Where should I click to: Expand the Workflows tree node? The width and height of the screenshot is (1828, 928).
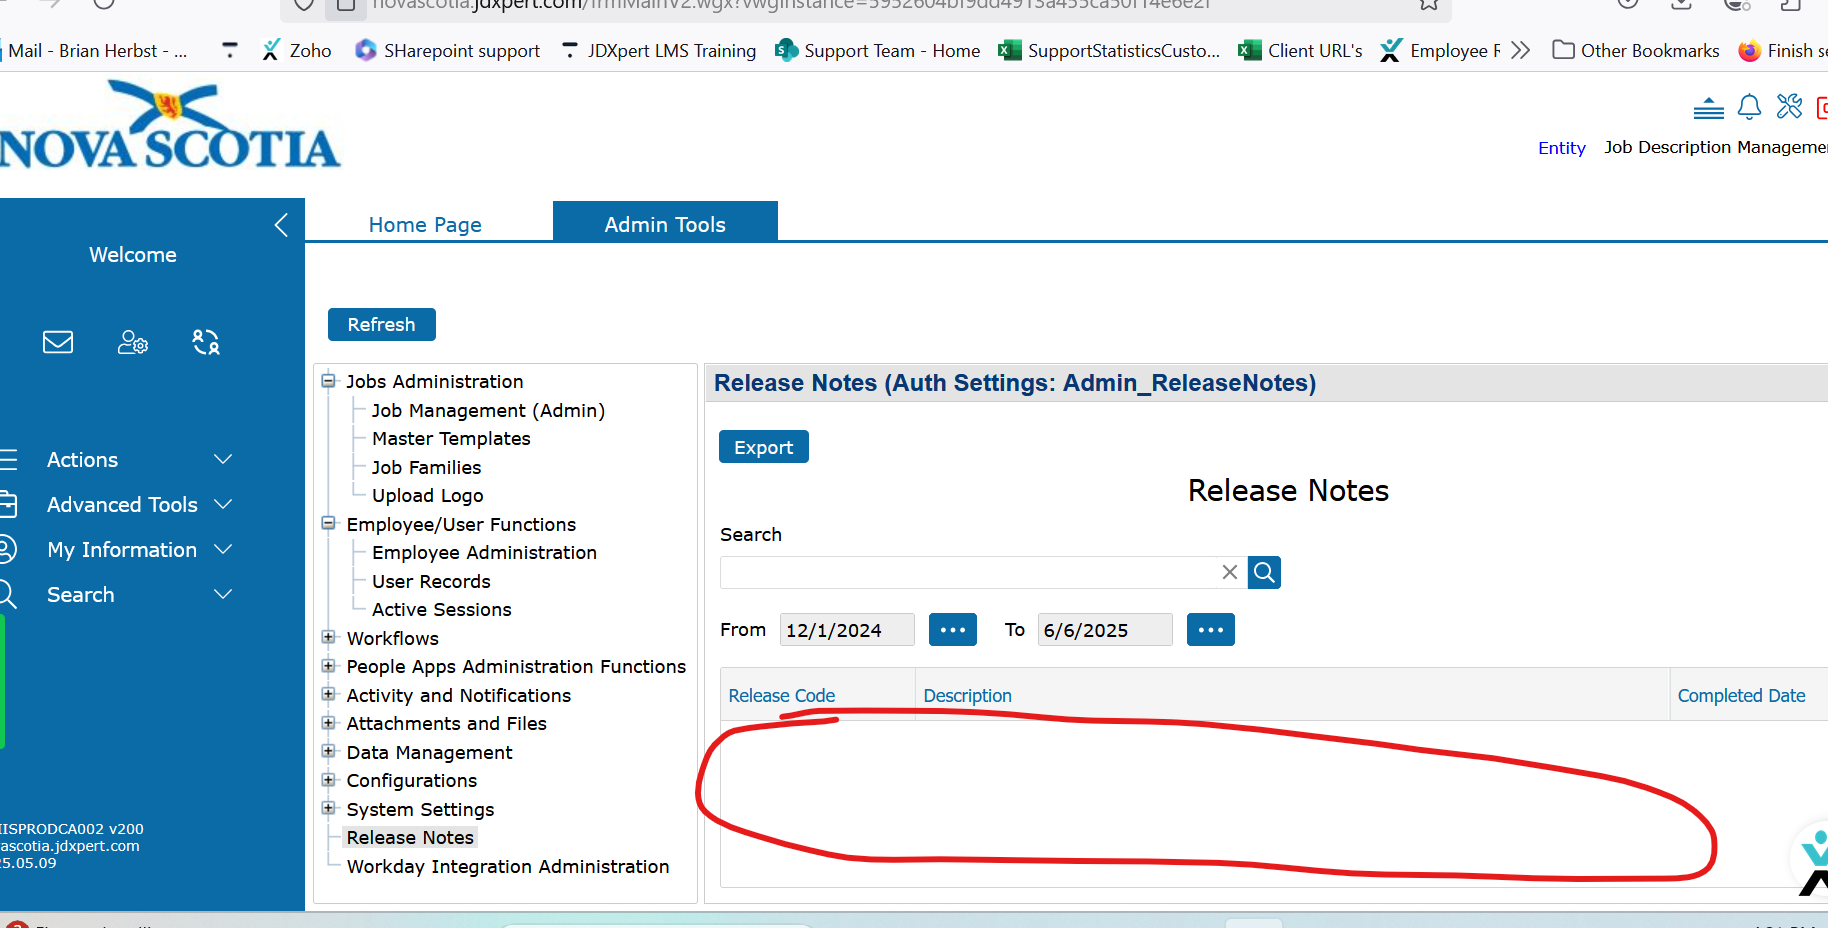point(328,637)
